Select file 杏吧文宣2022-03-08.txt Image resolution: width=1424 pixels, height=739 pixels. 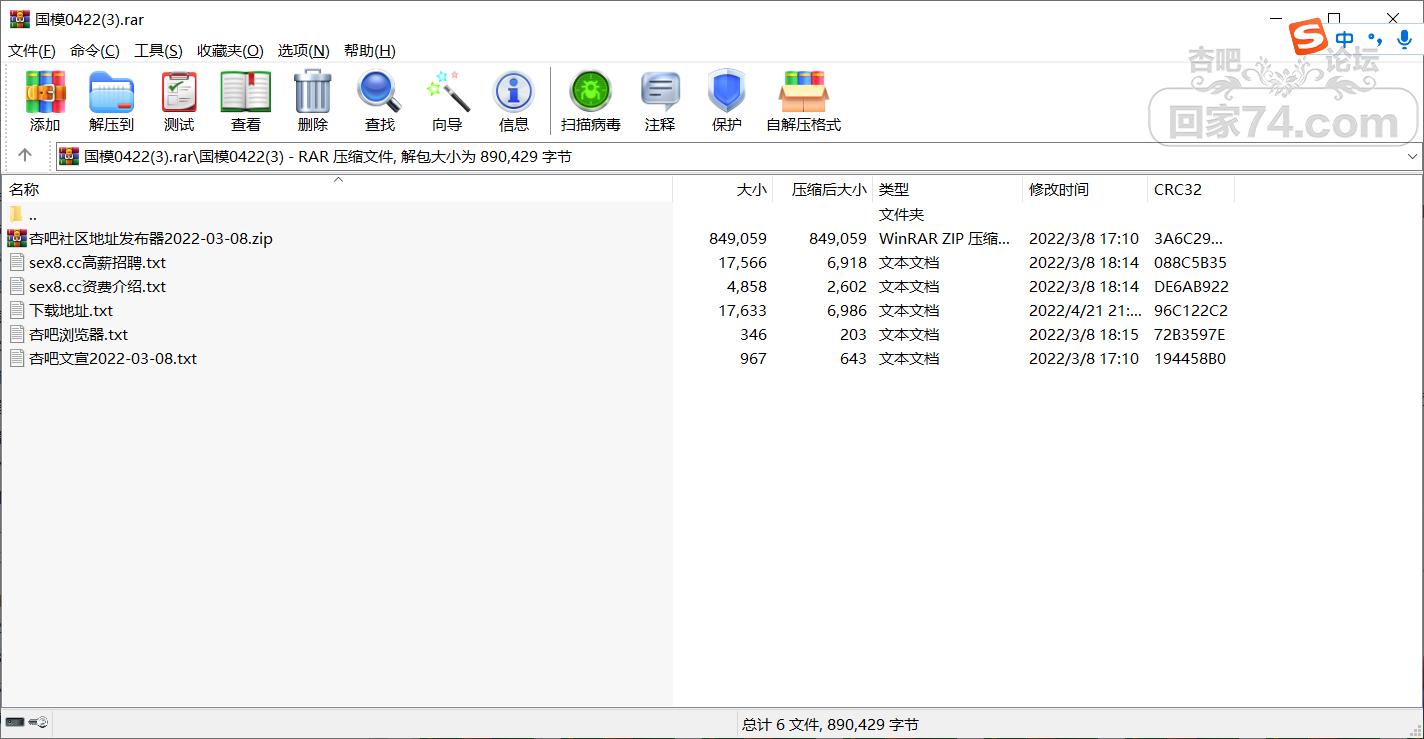(x=113, y=358)
